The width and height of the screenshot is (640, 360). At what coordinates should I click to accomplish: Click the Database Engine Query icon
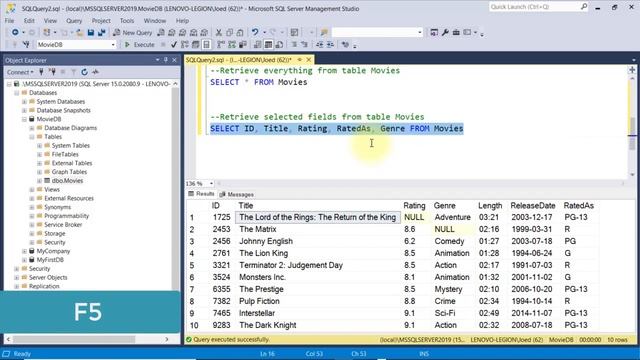point(161,32)
